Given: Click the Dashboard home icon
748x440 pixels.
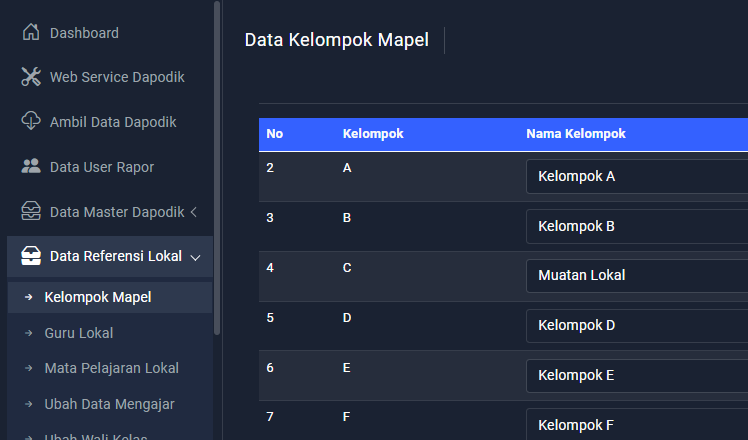Looking at the screenshot, I should pyautogui.click(x=31, y=33).
